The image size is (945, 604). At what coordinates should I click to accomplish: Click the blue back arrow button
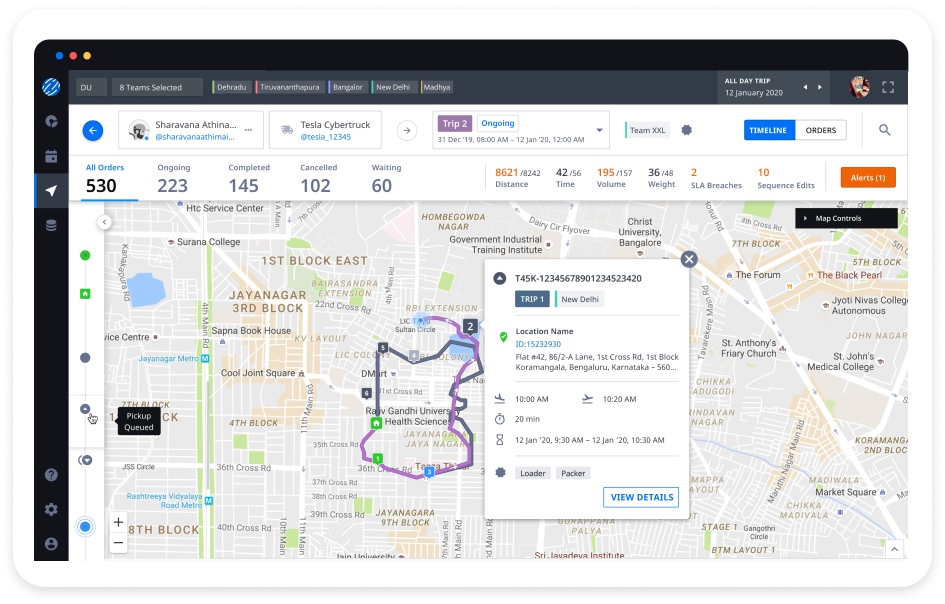(x=93, y=130)
